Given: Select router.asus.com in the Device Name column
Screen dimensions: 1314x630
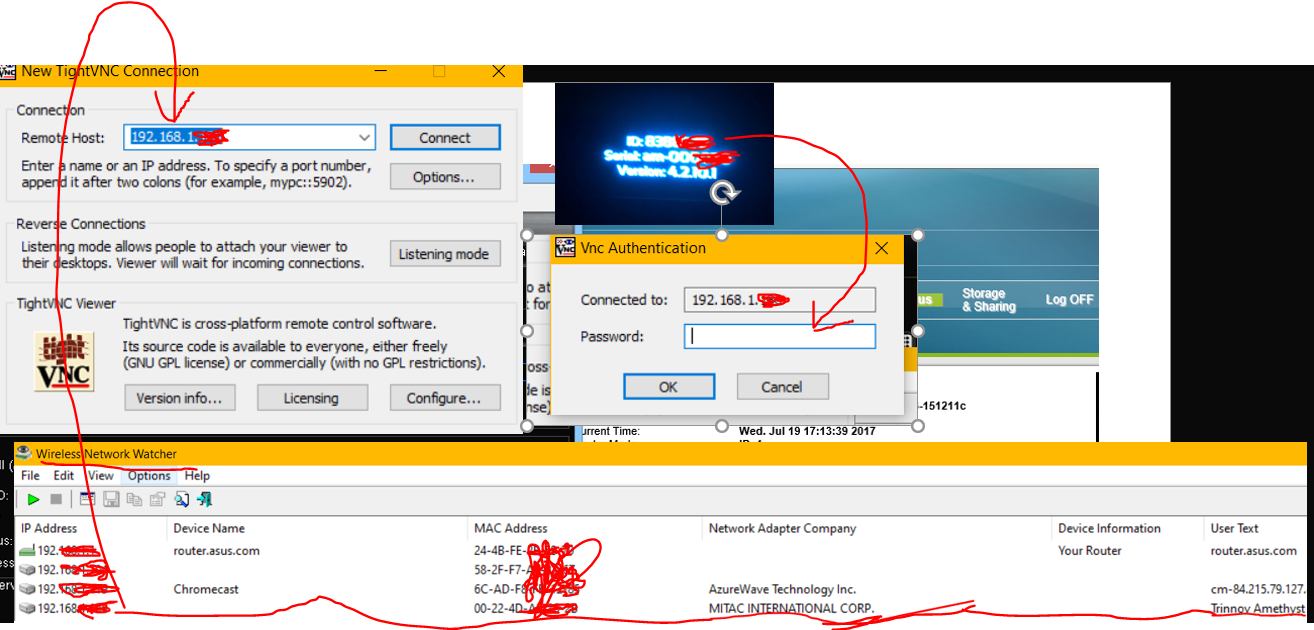Looking at the screenshot, I should (x=216, y=551).
